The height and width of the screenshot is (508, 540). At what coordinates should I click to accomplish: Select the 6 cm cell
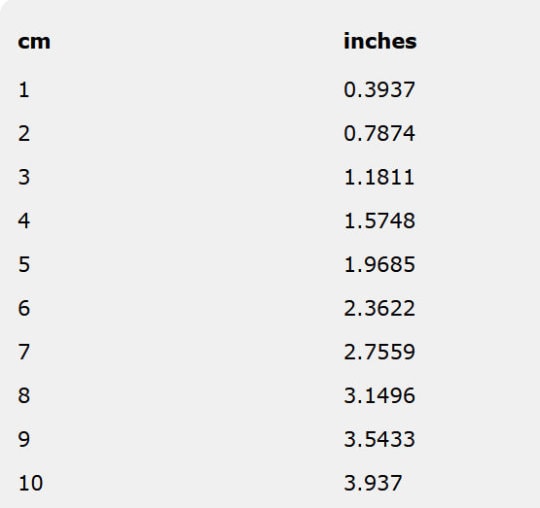[x=24, y=308]
